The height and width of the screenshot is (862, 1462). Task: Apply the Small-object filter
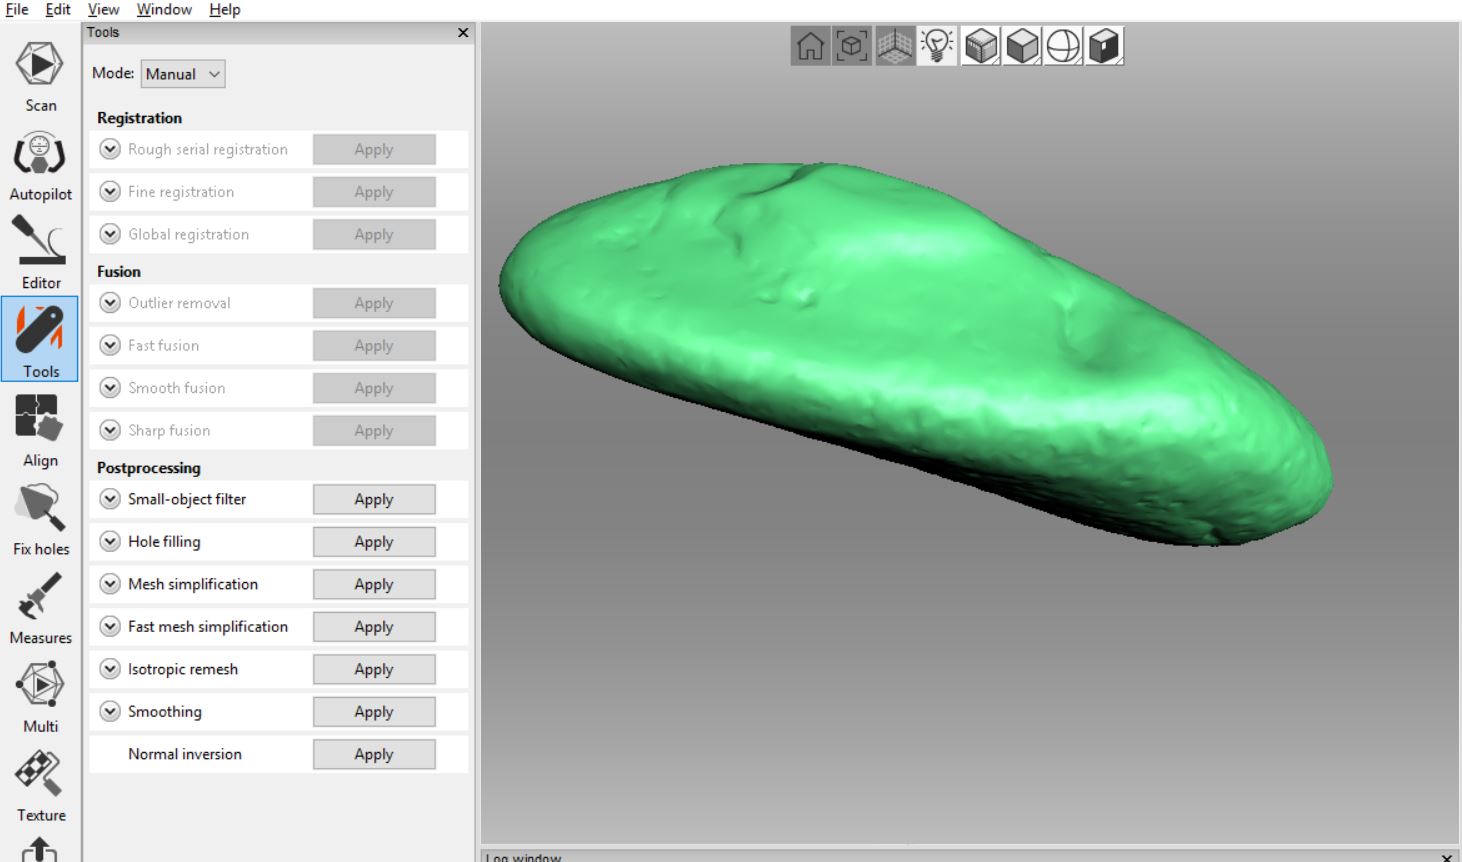[x=374, y=499]
